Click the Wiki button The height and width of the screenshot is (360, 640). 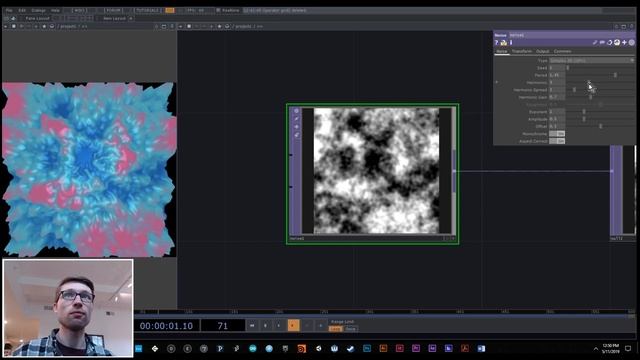pos(79,10)
